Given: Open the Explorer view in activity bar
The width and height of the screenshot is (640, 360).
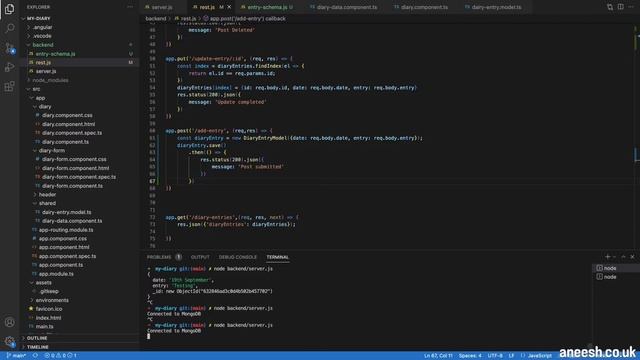Looking at the screenshot, I should (x=9, y=9).
